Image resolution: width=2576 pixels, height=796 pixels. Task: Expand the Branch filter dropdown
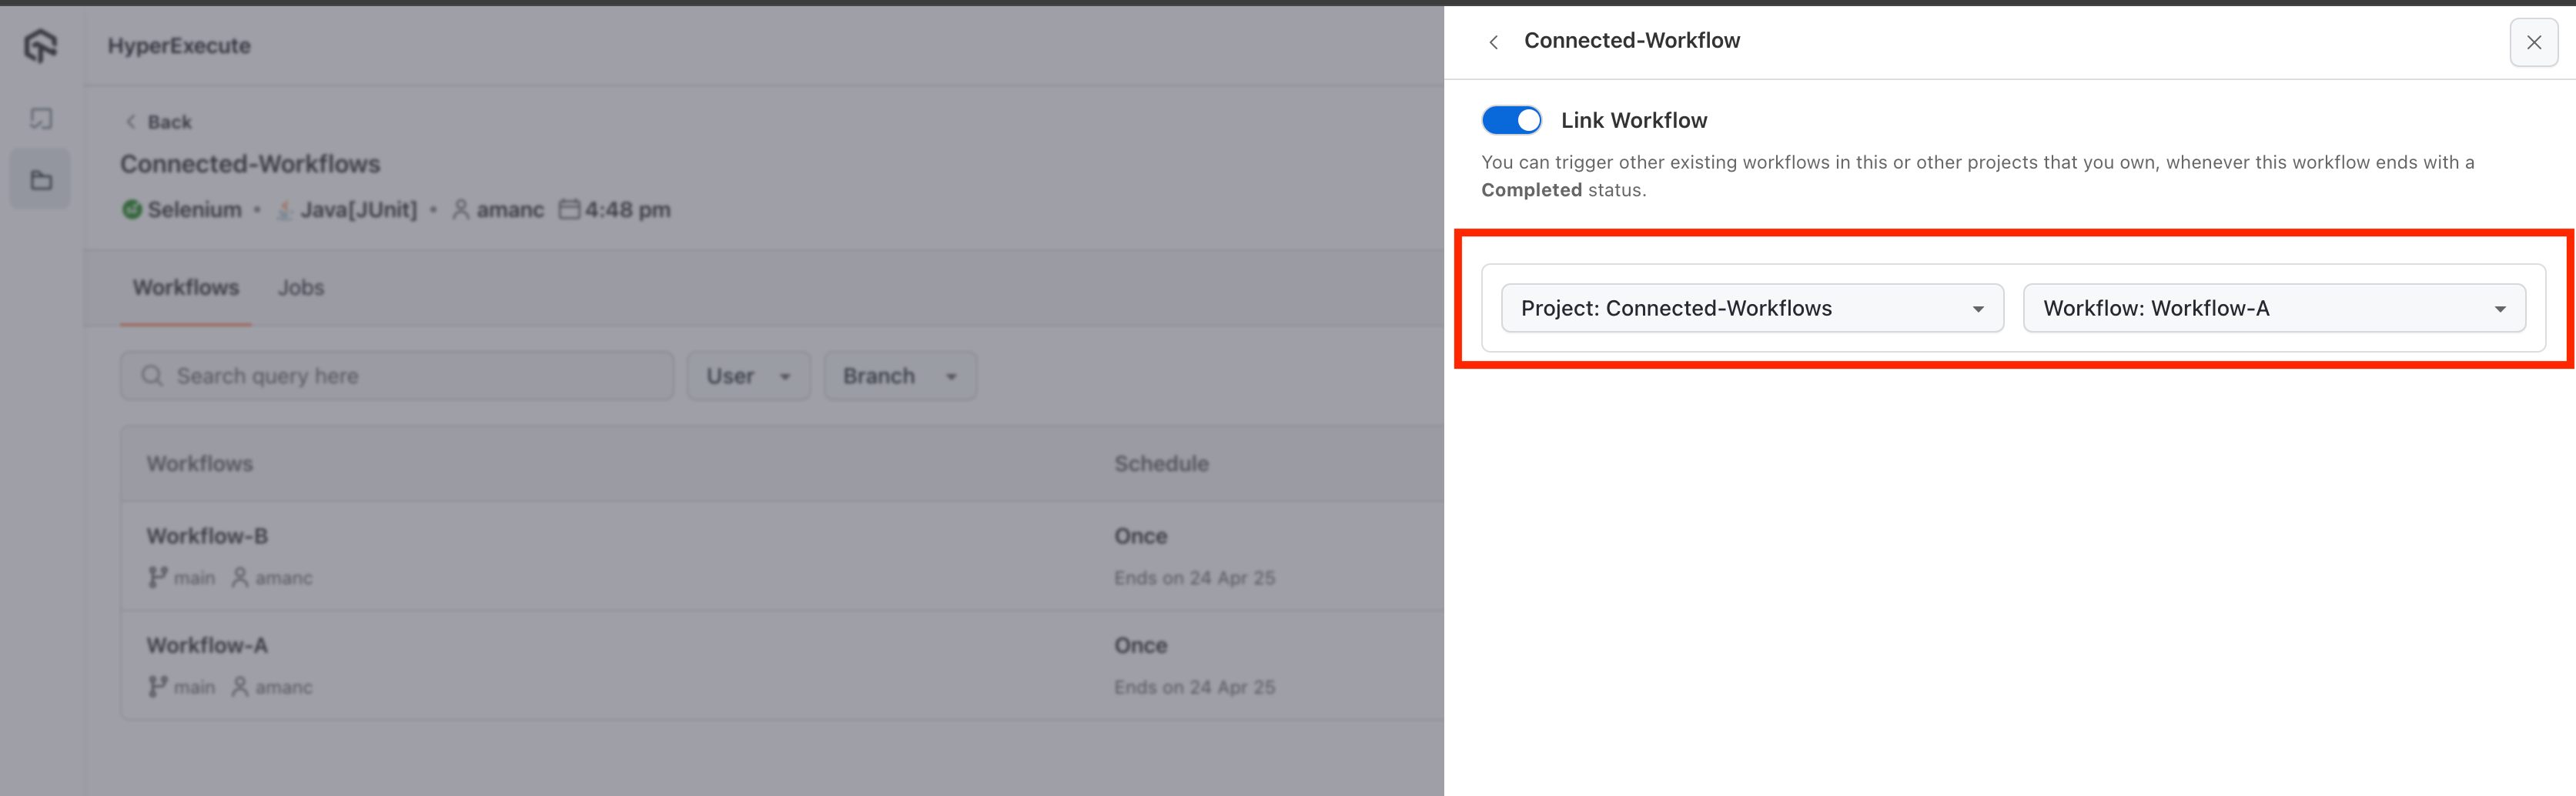pyautogui.click(x=900, y=376)
